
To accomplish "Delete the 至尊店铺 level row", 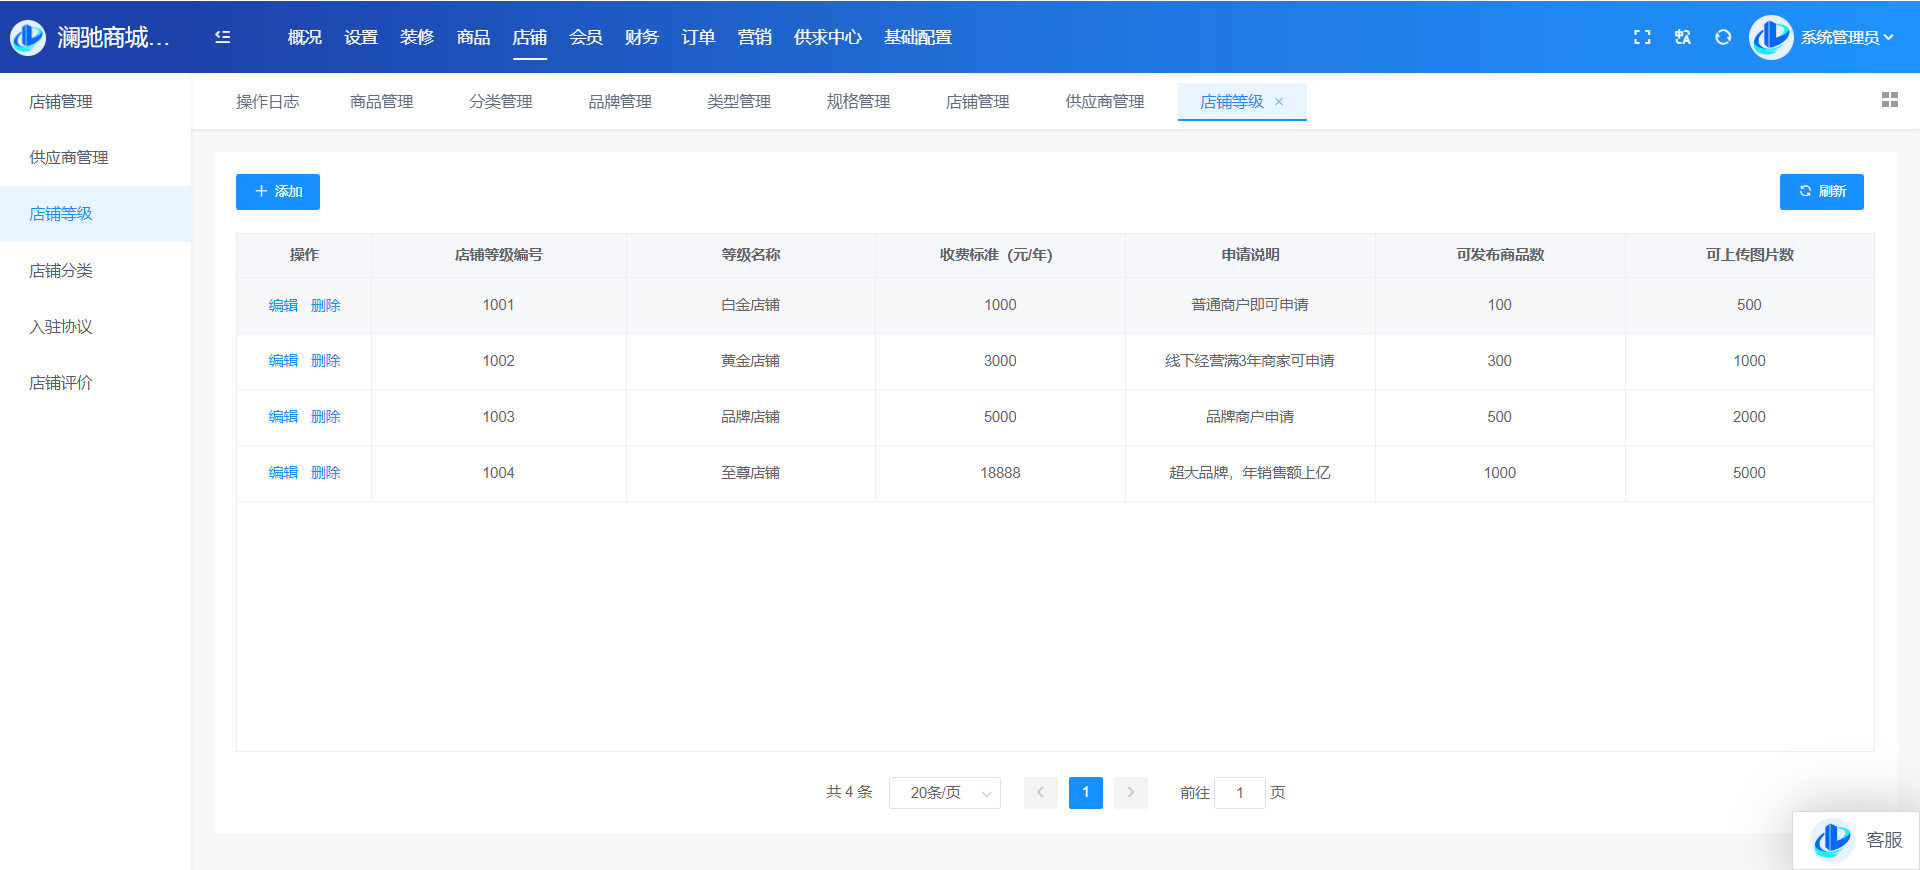I will coord(326,473).
